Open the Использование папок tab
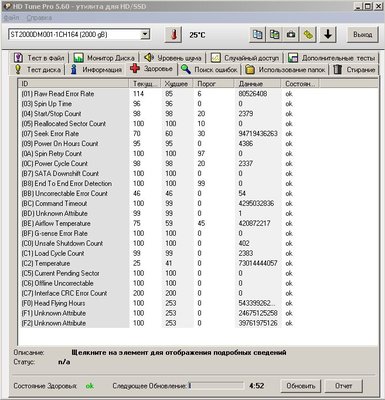Screen dimensions: 385x400 (x=286, y=70)
